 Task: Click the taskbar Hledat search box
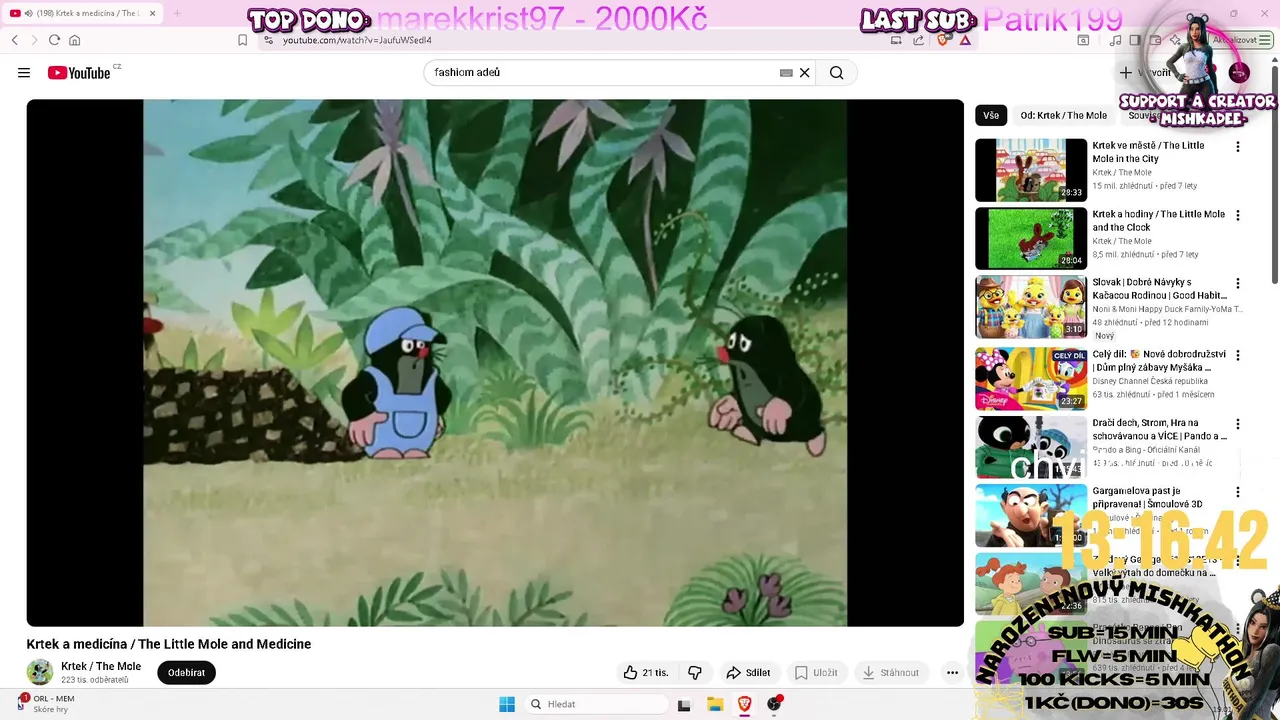(x=596, y=704)
